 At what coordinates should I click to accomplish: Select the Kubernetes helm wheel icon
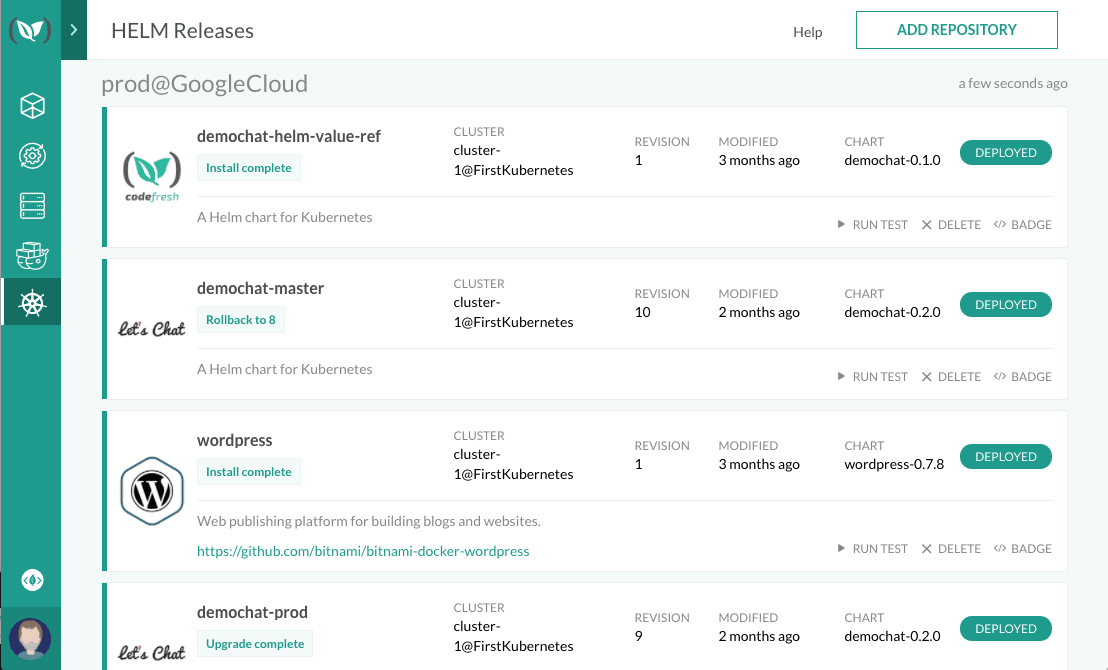(x=32, y=302)
